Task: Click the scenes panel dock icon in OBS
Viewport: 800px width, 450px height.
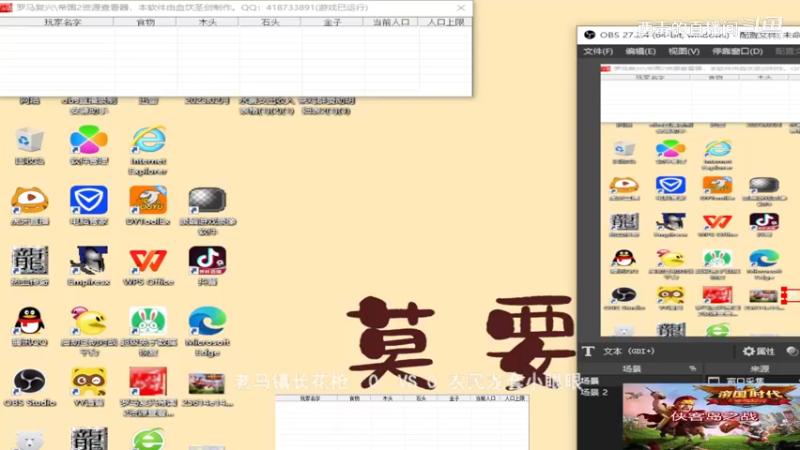Action: coord(692,368)
